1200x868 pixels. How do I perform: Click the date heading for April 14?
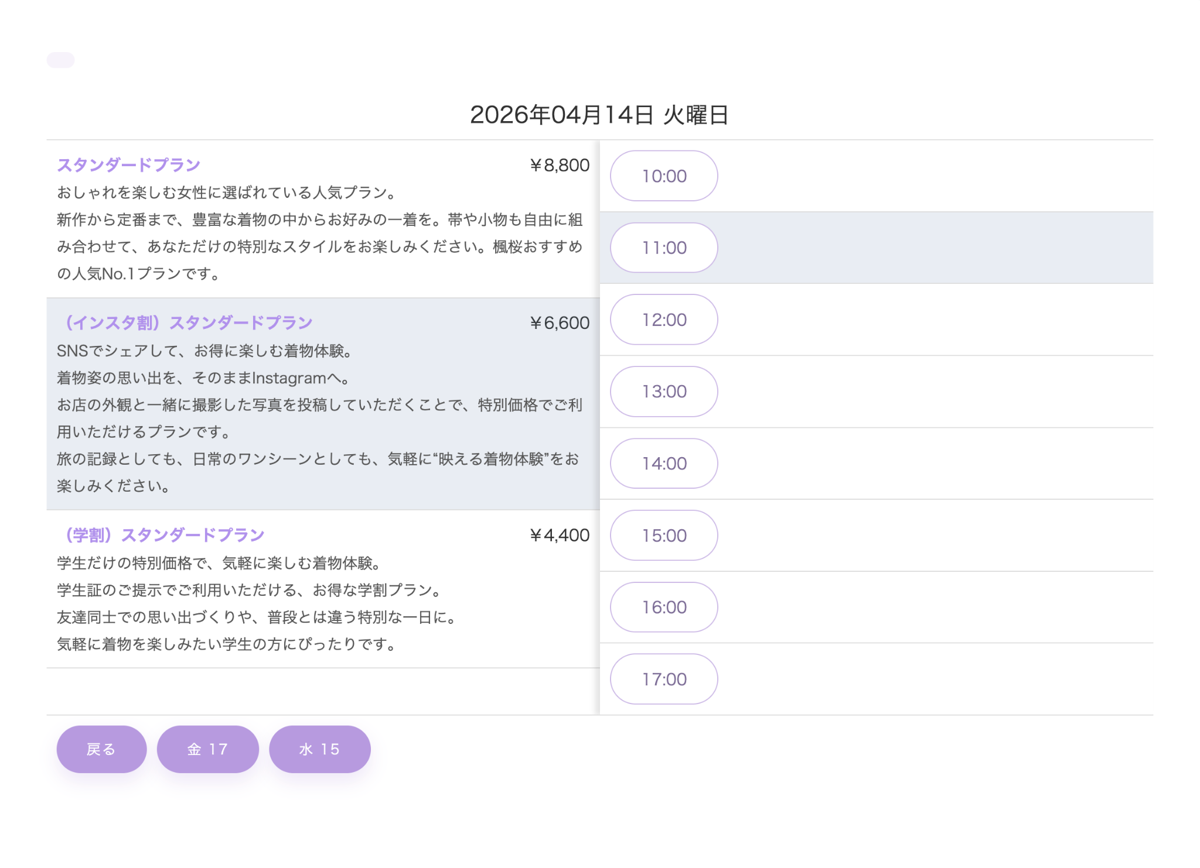[x=600, y=114]
